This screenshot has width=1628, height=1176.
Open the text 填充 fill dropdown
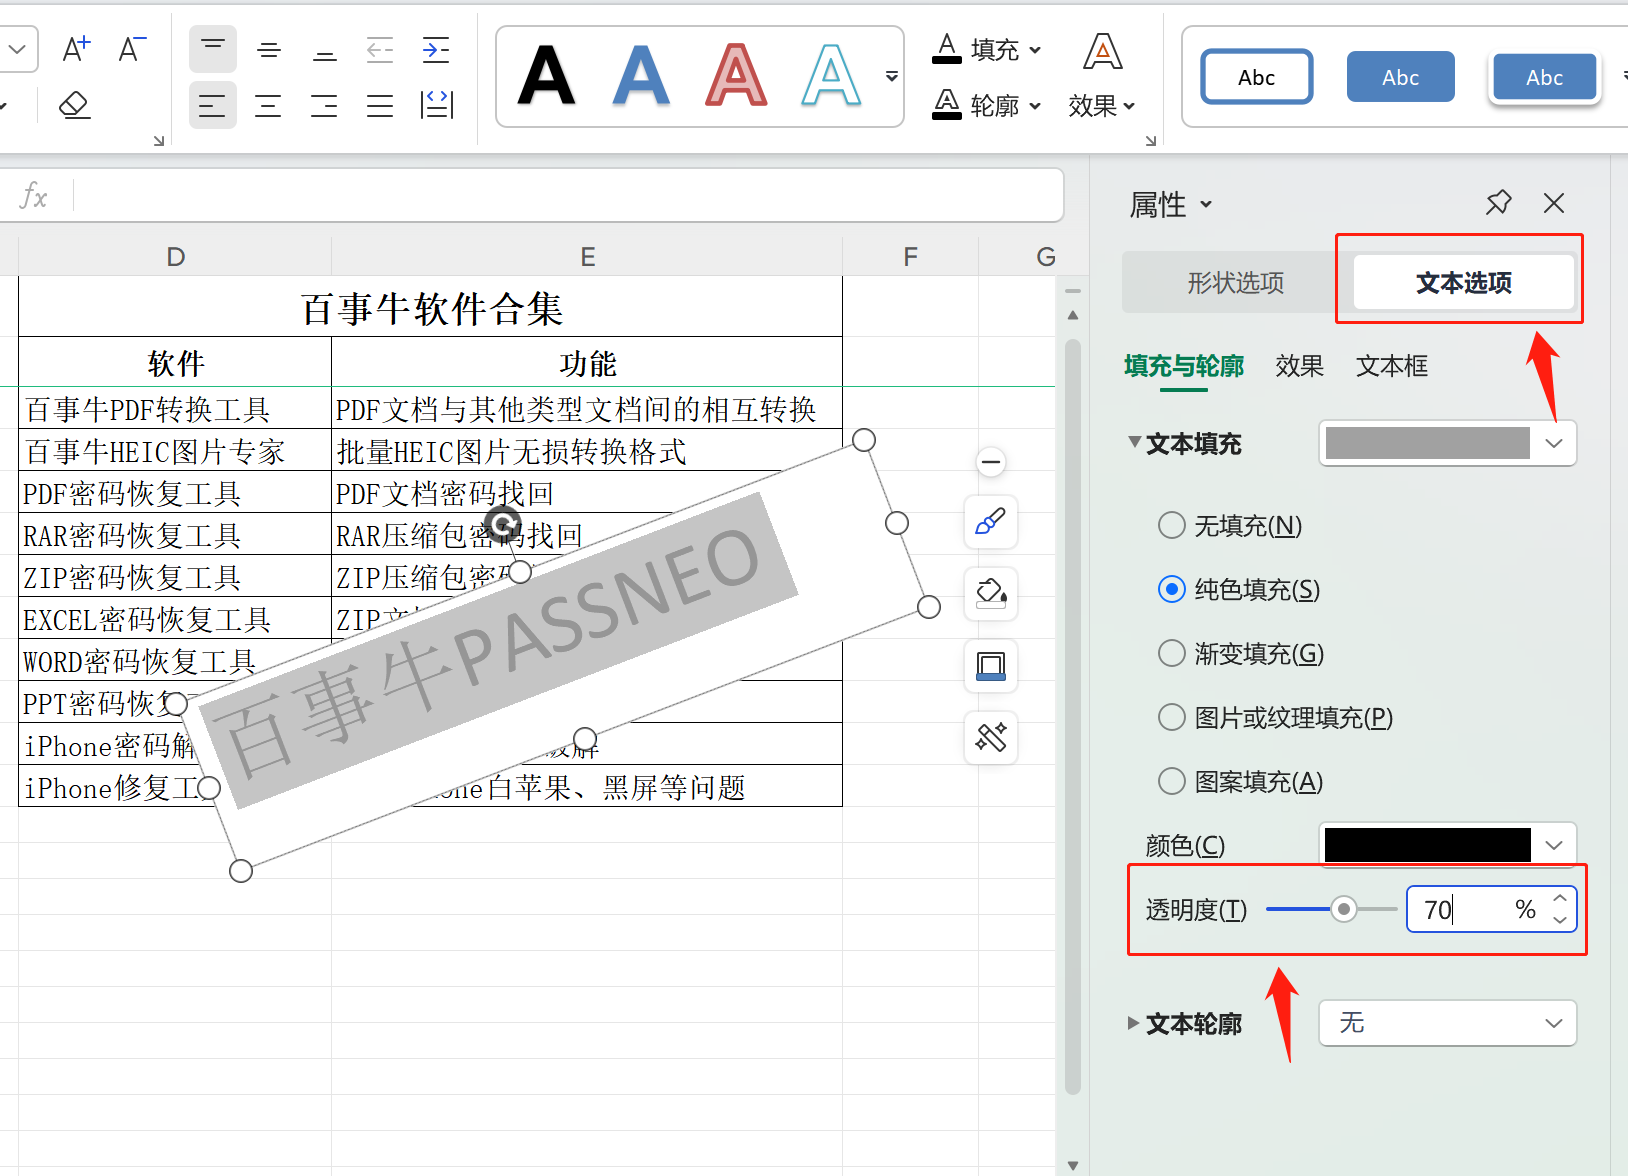click(x=987, y=49)
